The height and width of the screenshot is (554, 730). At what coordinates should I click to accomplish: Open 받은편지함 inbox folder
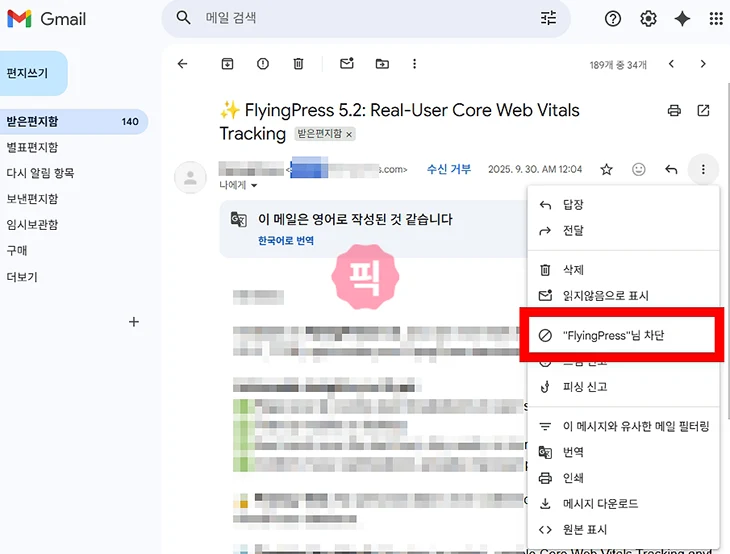(x=74, y=122)
